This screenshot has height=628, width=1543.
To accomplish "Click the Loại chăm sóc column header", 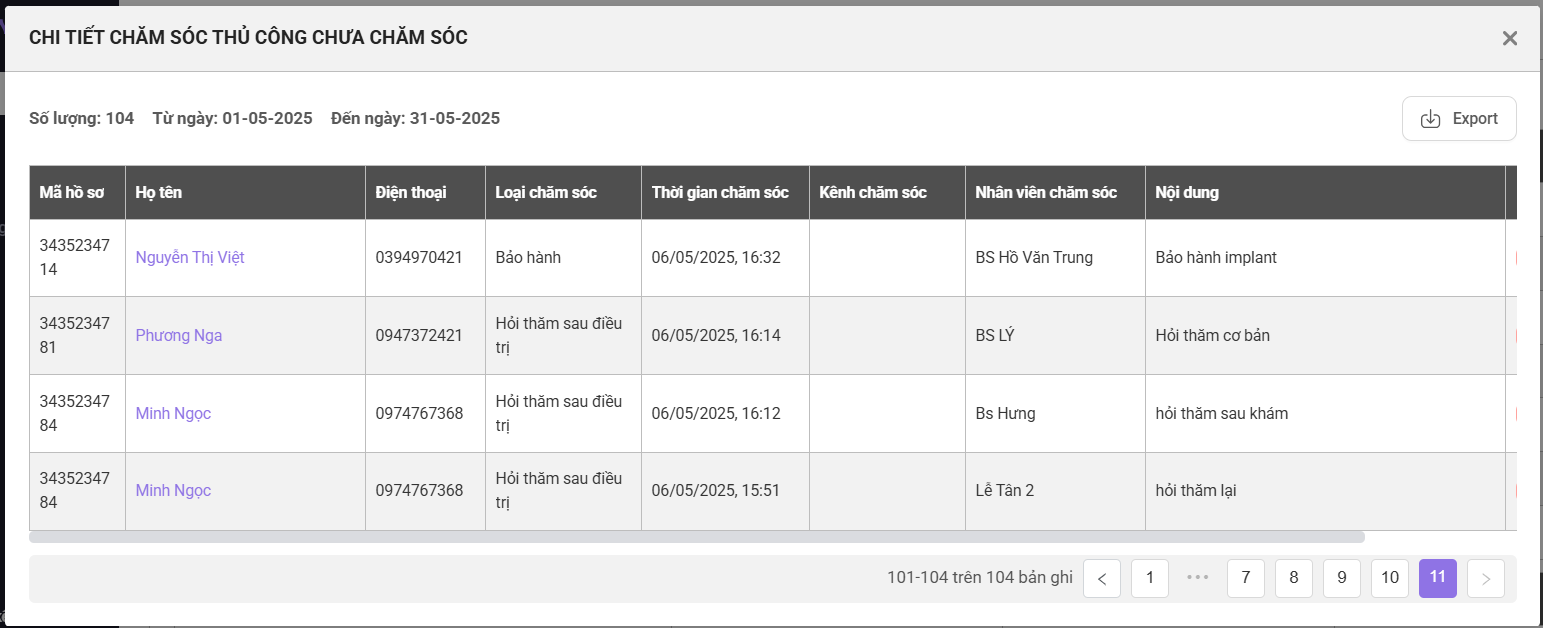I will [x=546, y=193].
